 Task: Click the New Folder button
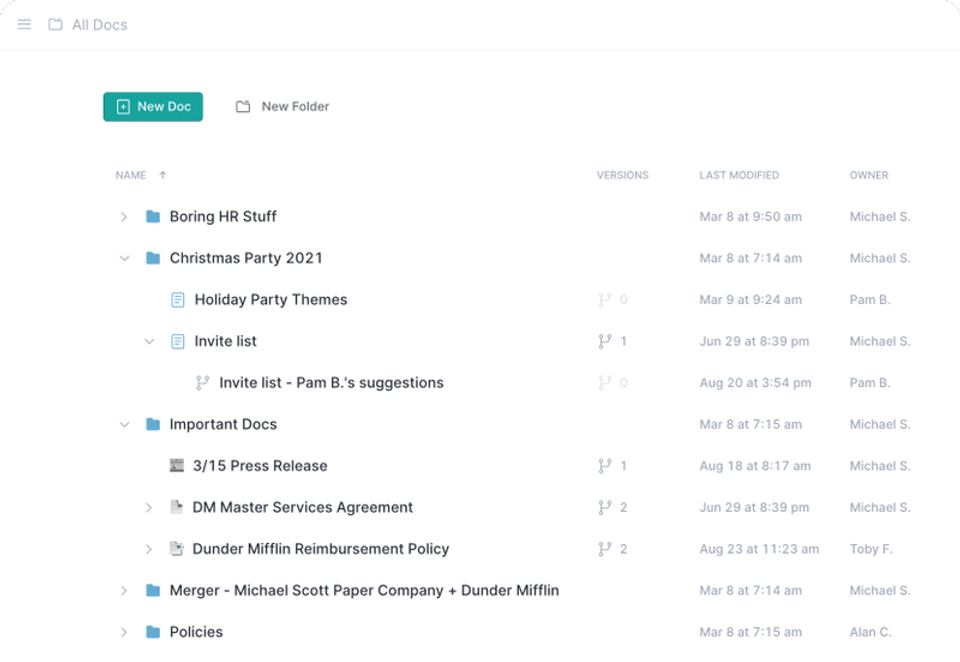tap(283, 106)
